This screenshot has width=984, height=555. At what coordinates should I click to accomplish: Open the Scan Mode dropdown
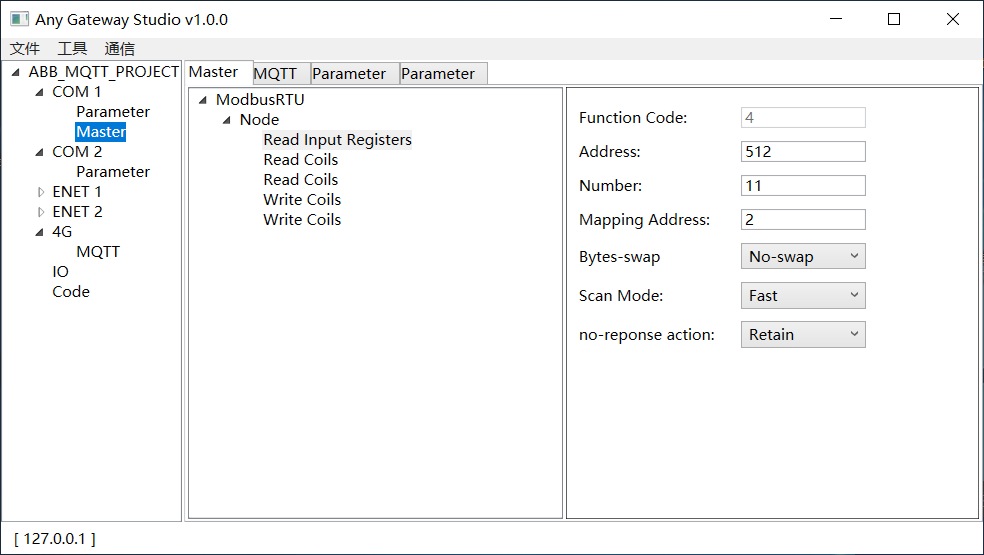(803, 296)
